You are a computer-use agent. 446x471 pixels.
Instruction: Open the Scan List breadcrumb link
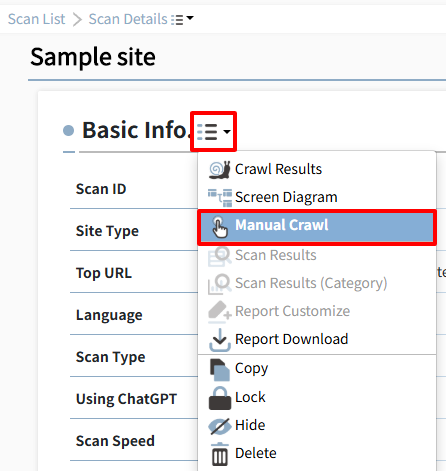(37, 19)
